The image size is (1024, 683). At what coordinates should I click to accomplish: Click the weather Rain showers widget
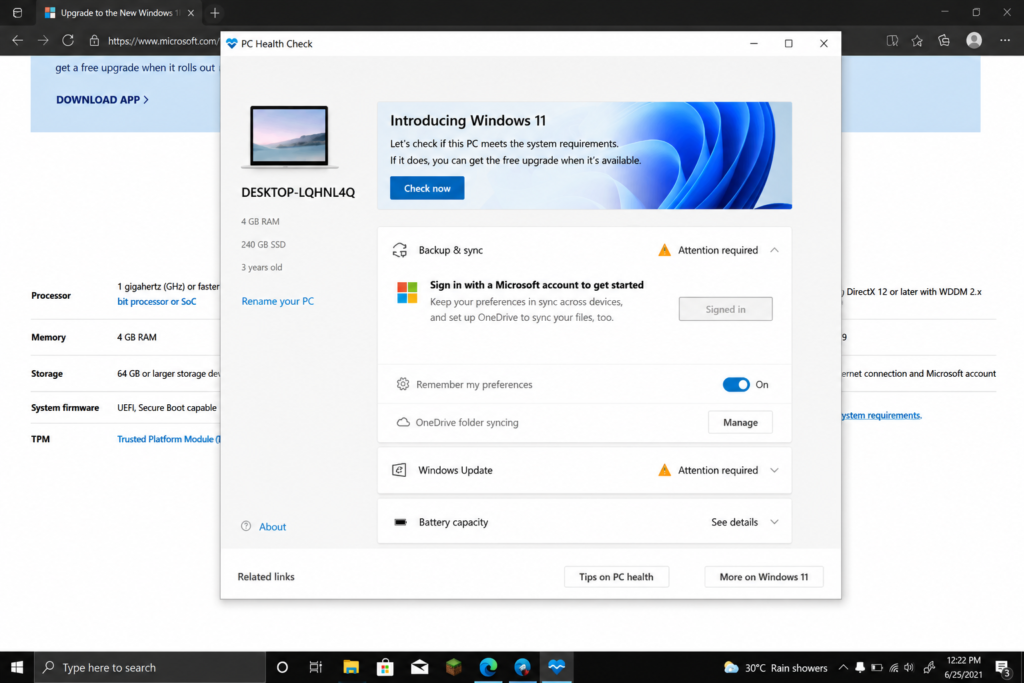click(776, 667)
